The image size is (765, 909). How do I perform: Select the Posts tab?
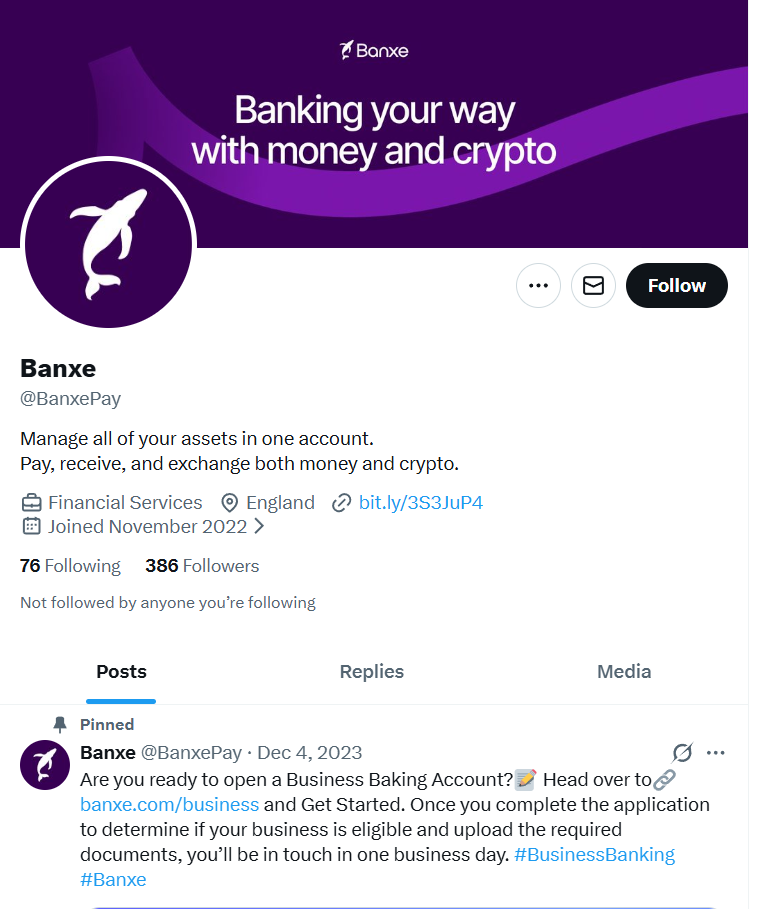[x=121, y=671]
